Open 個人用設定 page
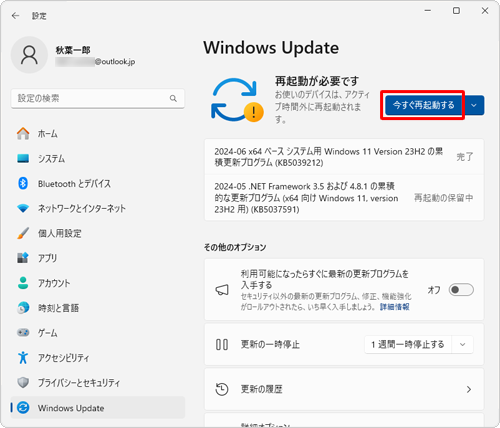 pos(98,233)
